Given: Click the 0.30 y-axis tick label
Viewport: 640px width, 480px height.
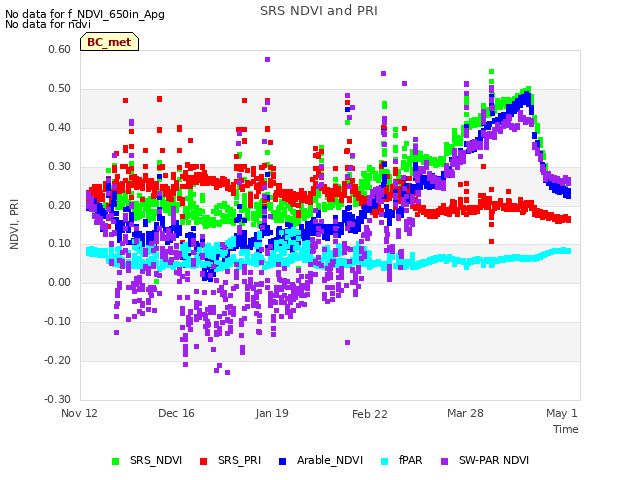Looking at the screenshot, I should click(x=59, y=167).
